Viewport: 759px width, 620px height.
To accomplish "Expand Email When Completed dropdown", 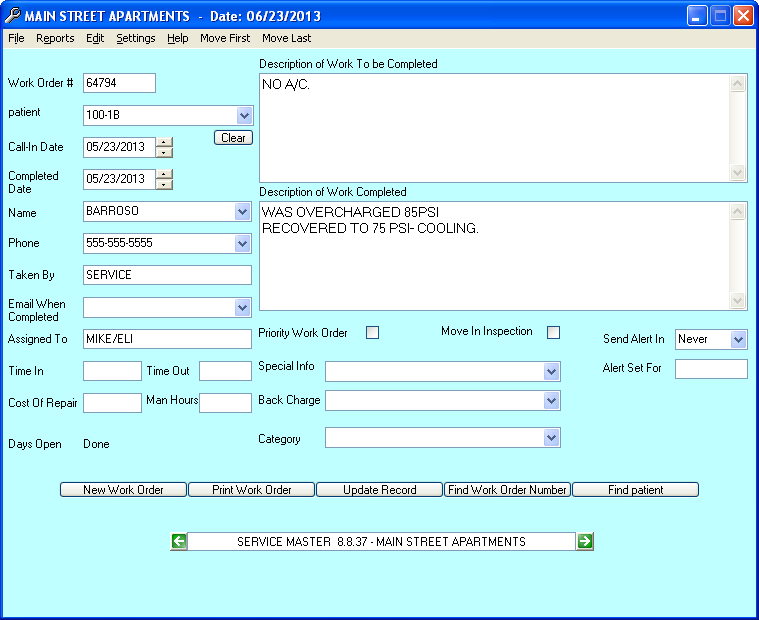I will coord(242,307).
